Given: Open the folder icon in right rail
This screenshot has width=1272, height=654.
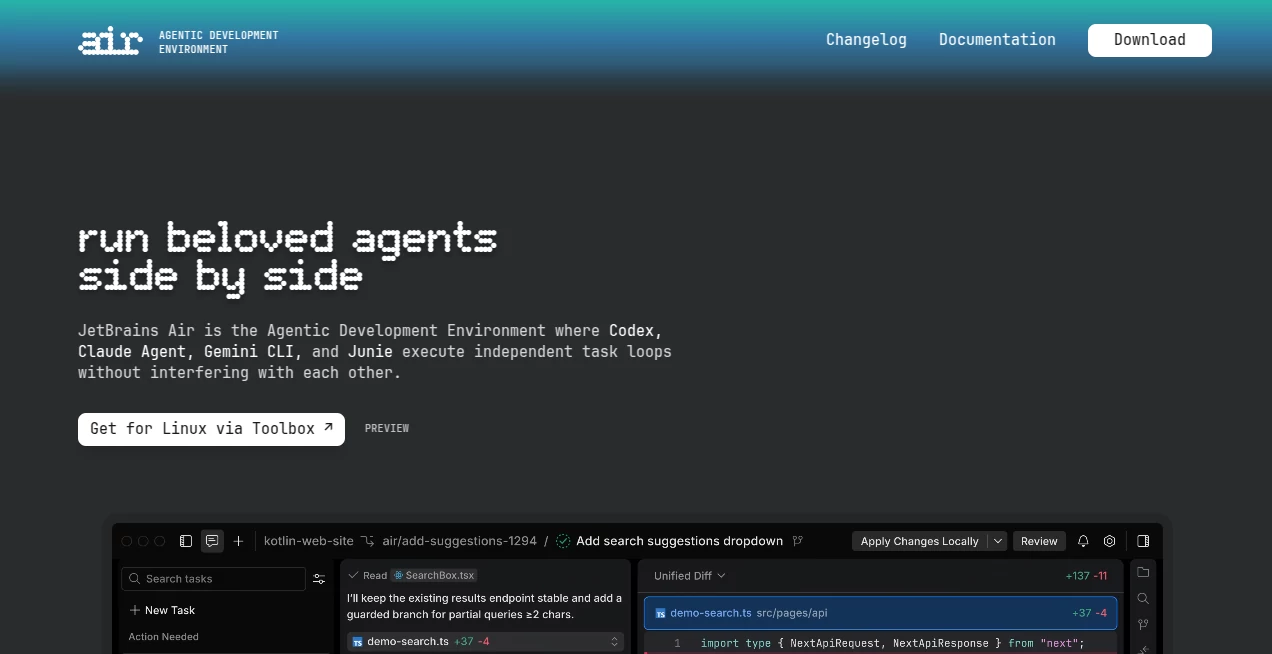Looking at the screenshot, I should click(x=1143, y=572).
